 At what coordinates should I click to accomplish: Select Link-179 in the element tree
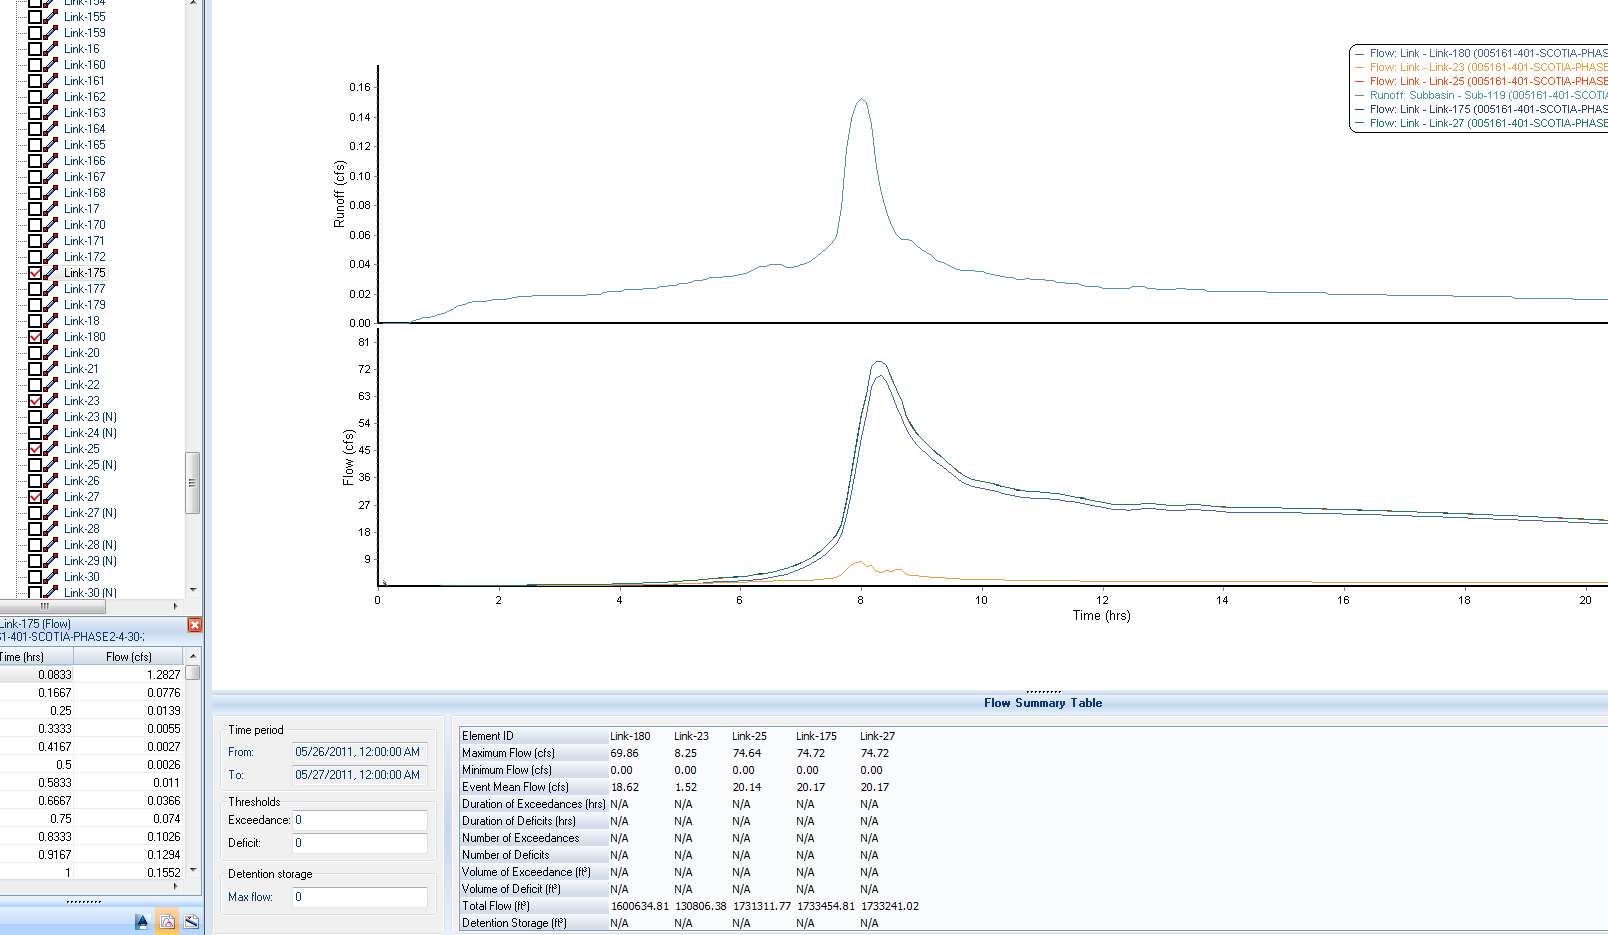84,304
